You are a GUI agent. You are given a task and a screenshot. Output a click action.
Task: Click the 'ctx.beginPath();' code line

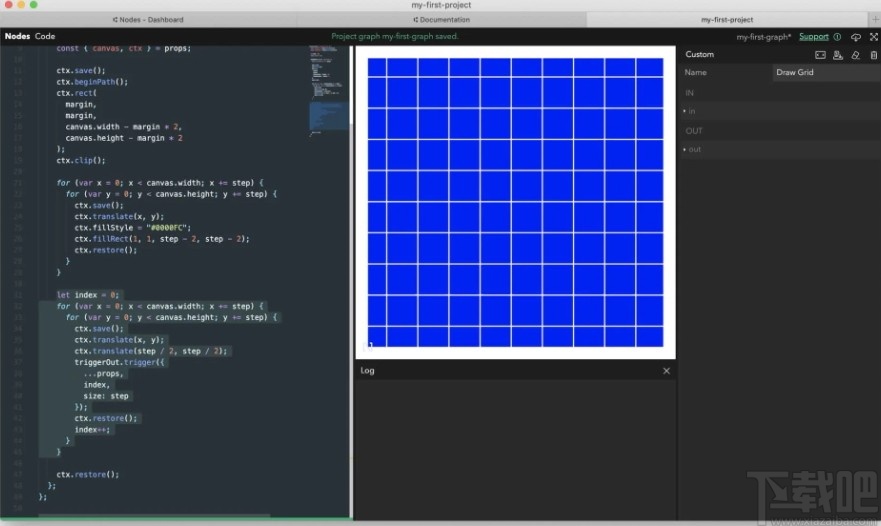pos(92,82)
